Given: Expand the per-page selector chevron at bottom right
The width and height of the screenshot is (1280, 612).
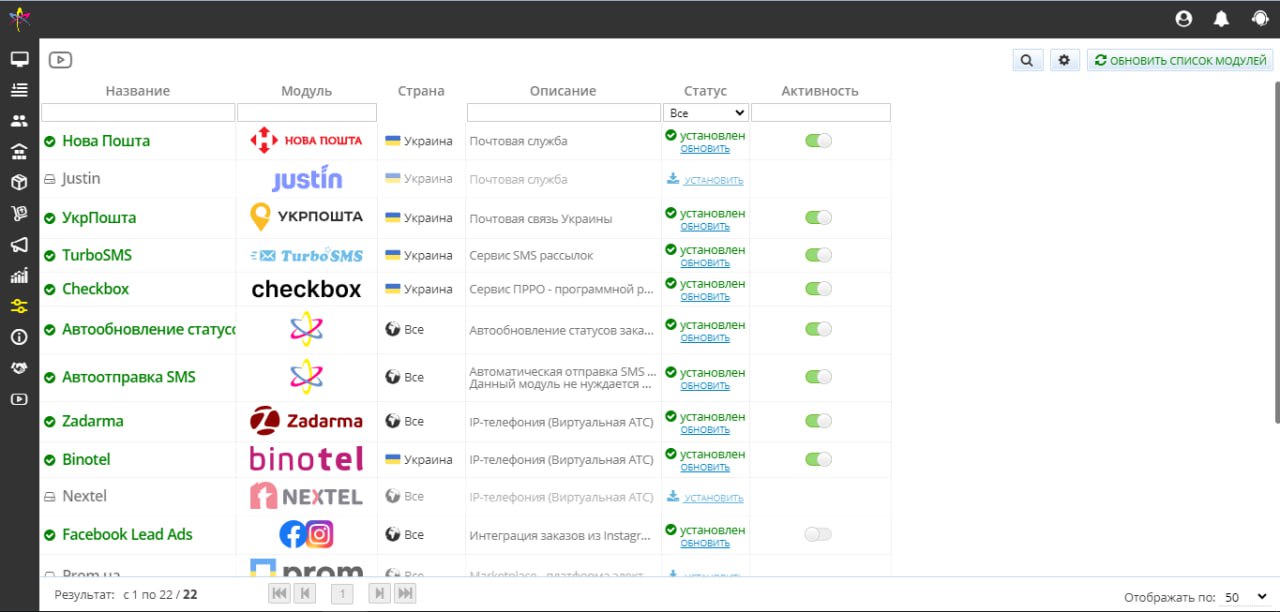Looking at the screenshot, I should (x=1262, y=594).
